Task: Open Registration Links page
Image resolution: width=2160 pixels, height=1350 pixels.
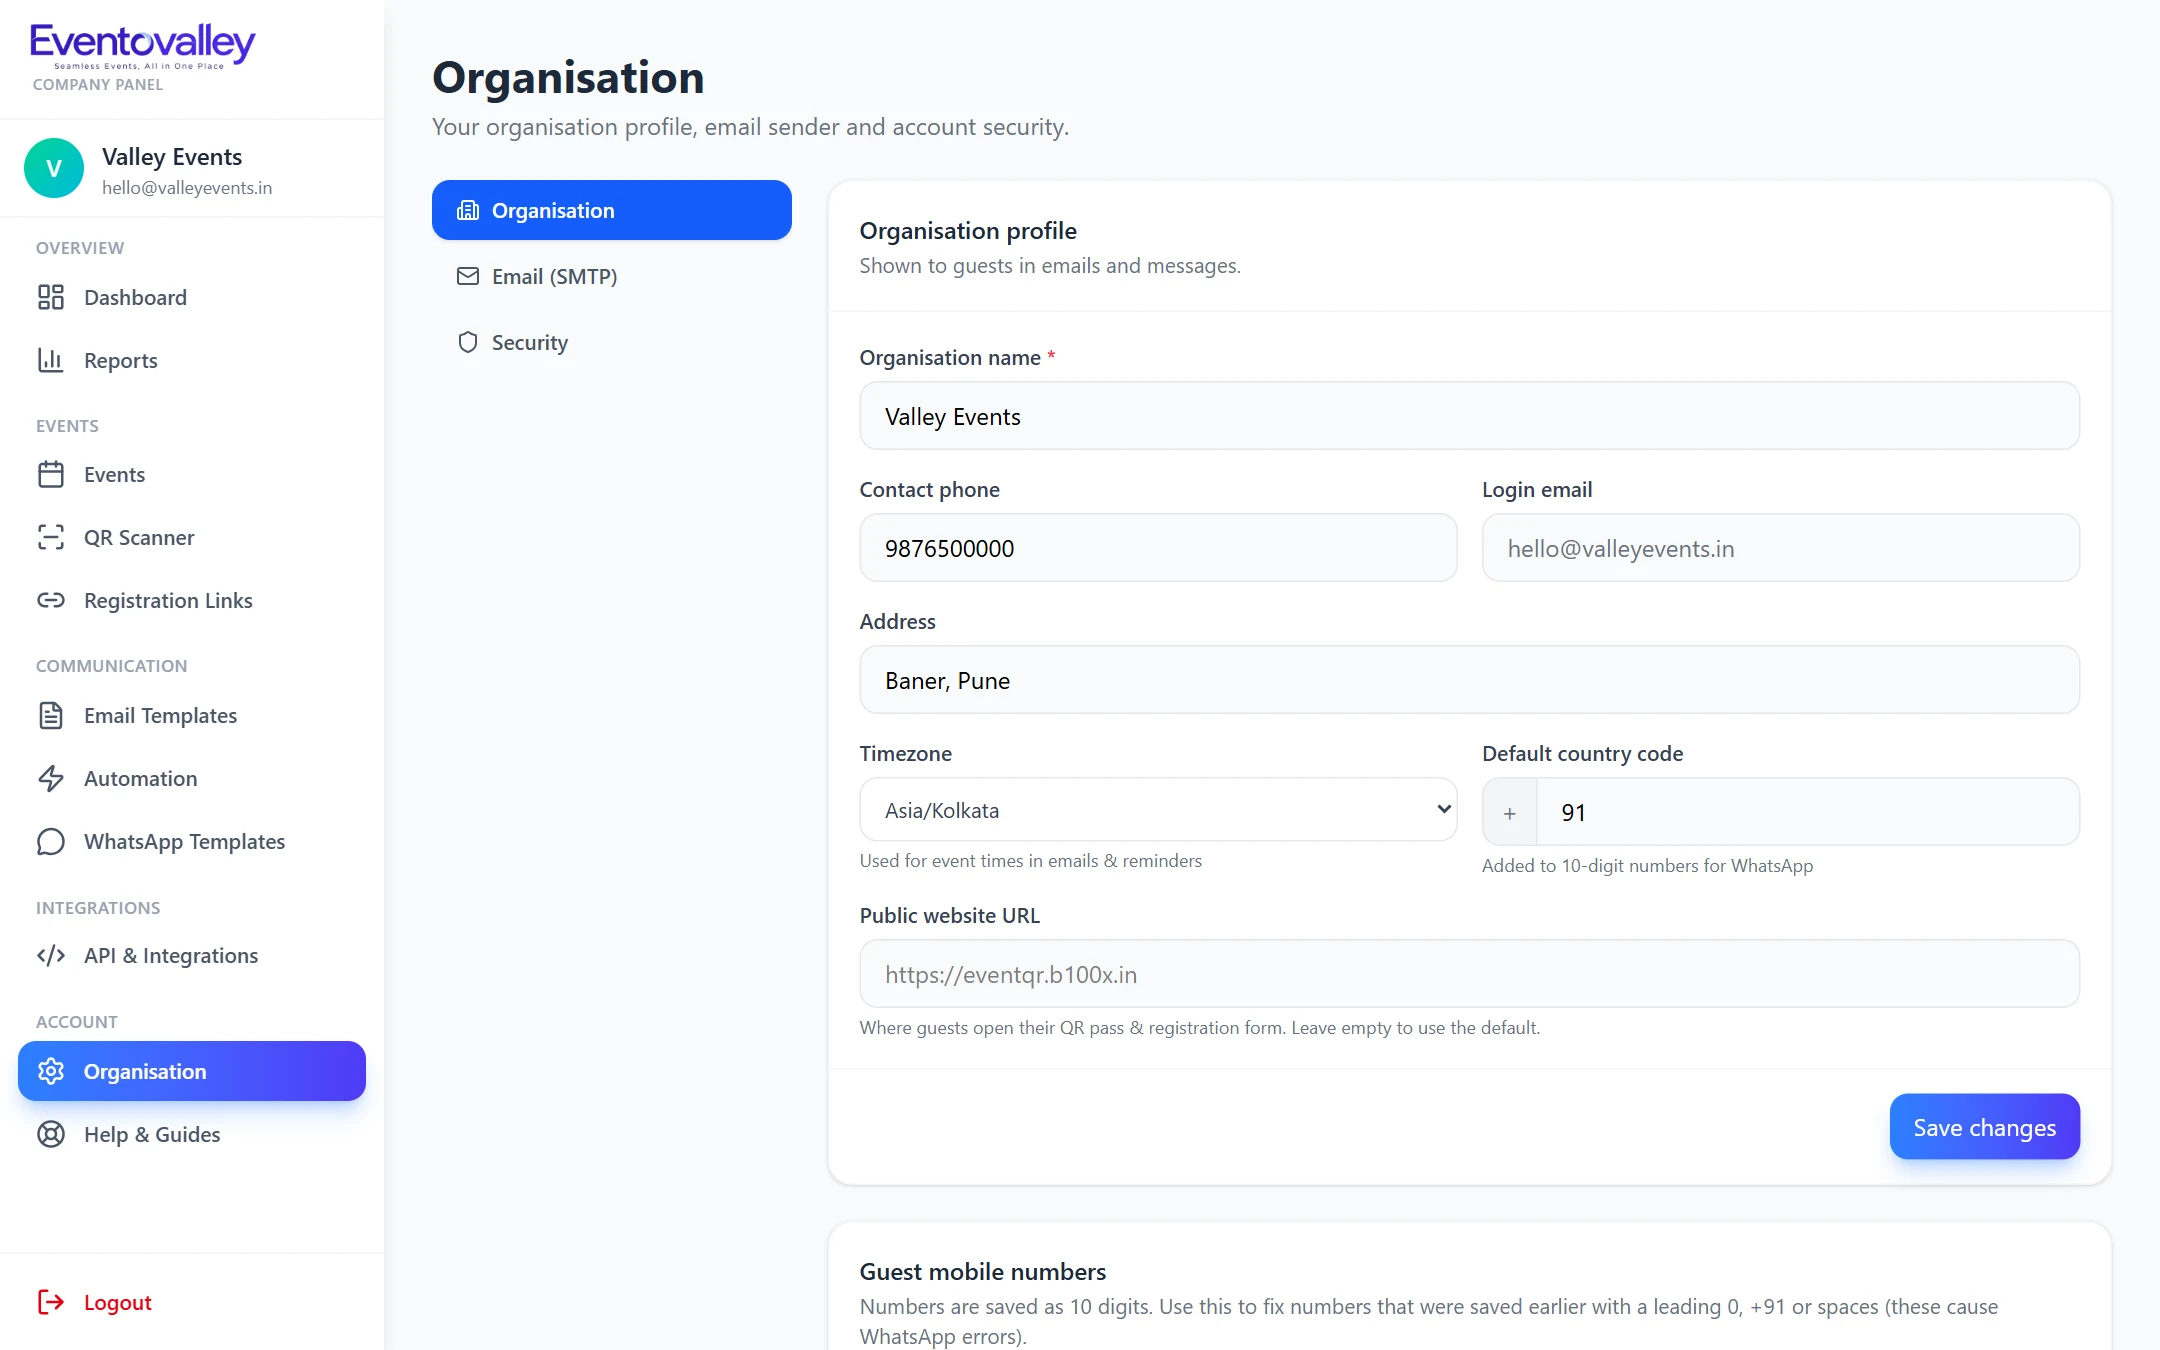Action: click(x=192, y=600)
